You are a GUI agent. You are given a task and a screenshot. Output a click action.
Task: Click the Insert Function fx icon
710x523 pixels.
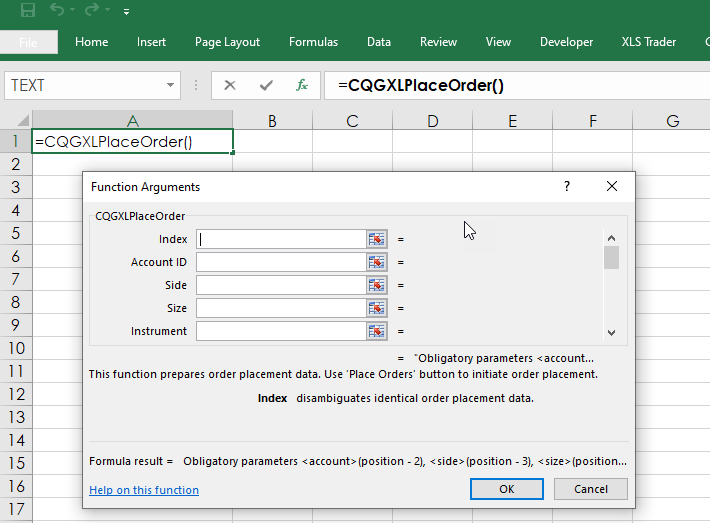pyautogui.click(x=301, y=85)
